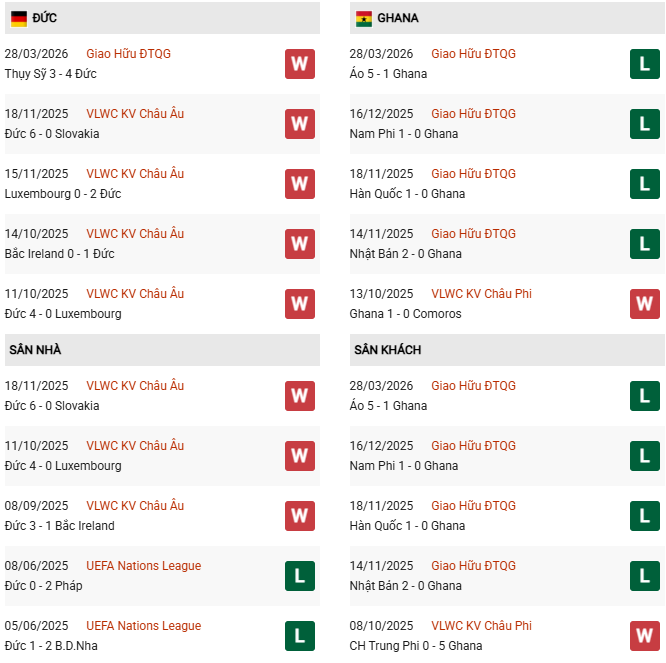Open the UEFA Nations League link dated 08/06/2025
Viewport: 666px width, 663px height.
coord(143,566)
